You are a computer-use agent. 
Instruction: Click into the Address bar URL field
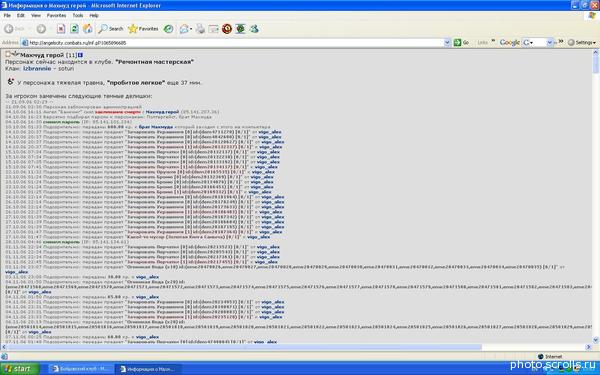[x=235, y=43]
